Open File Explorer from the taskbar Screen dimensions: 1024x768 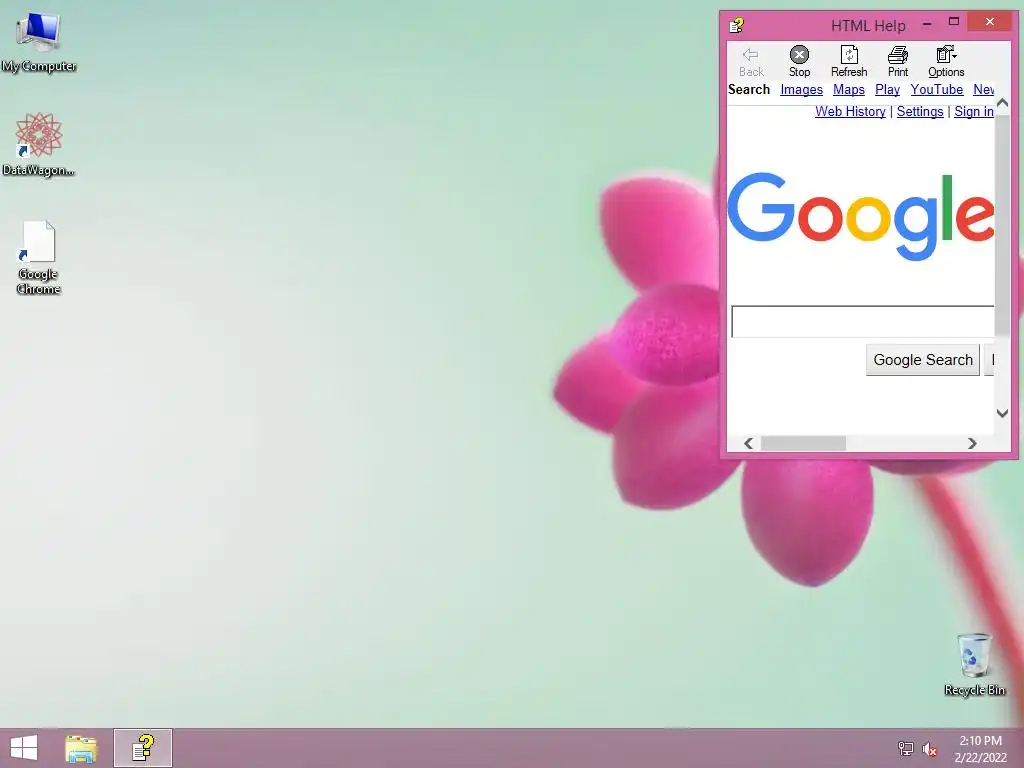[81, 748]
